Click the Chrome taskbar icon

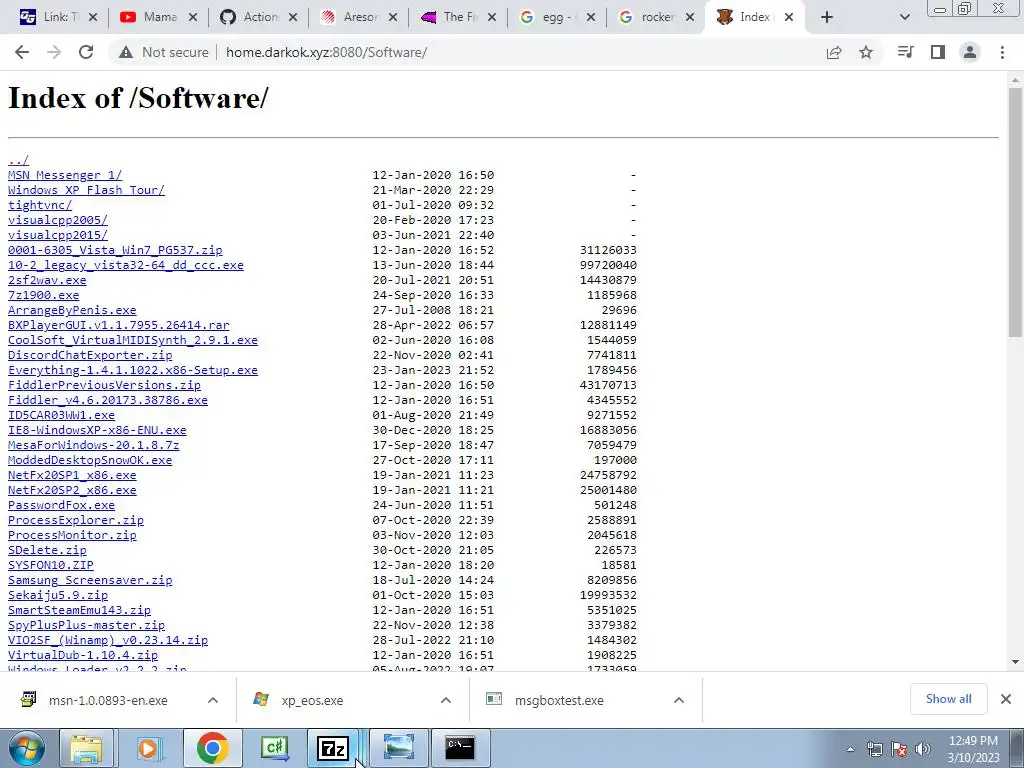coord(212,748)
